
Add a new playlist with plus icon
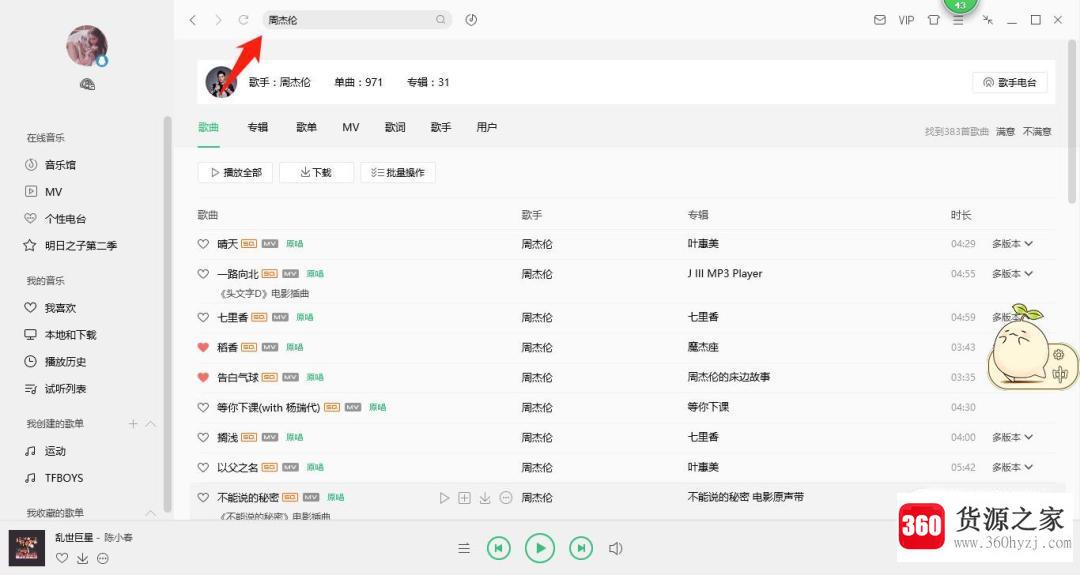point(133,424)
